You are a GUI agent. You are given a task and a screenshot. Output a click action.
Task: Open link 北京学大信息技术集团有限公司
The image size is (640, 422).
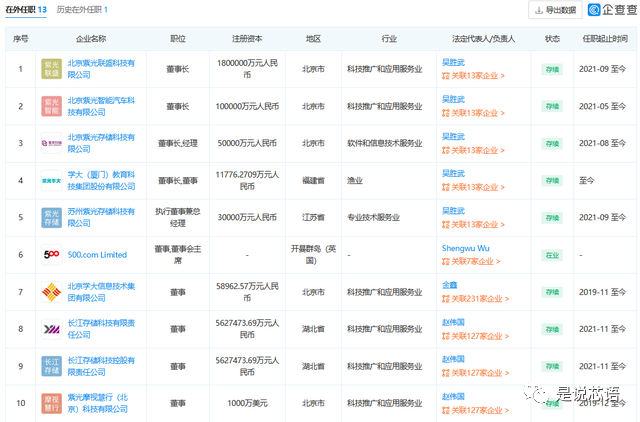coord(101,292)
